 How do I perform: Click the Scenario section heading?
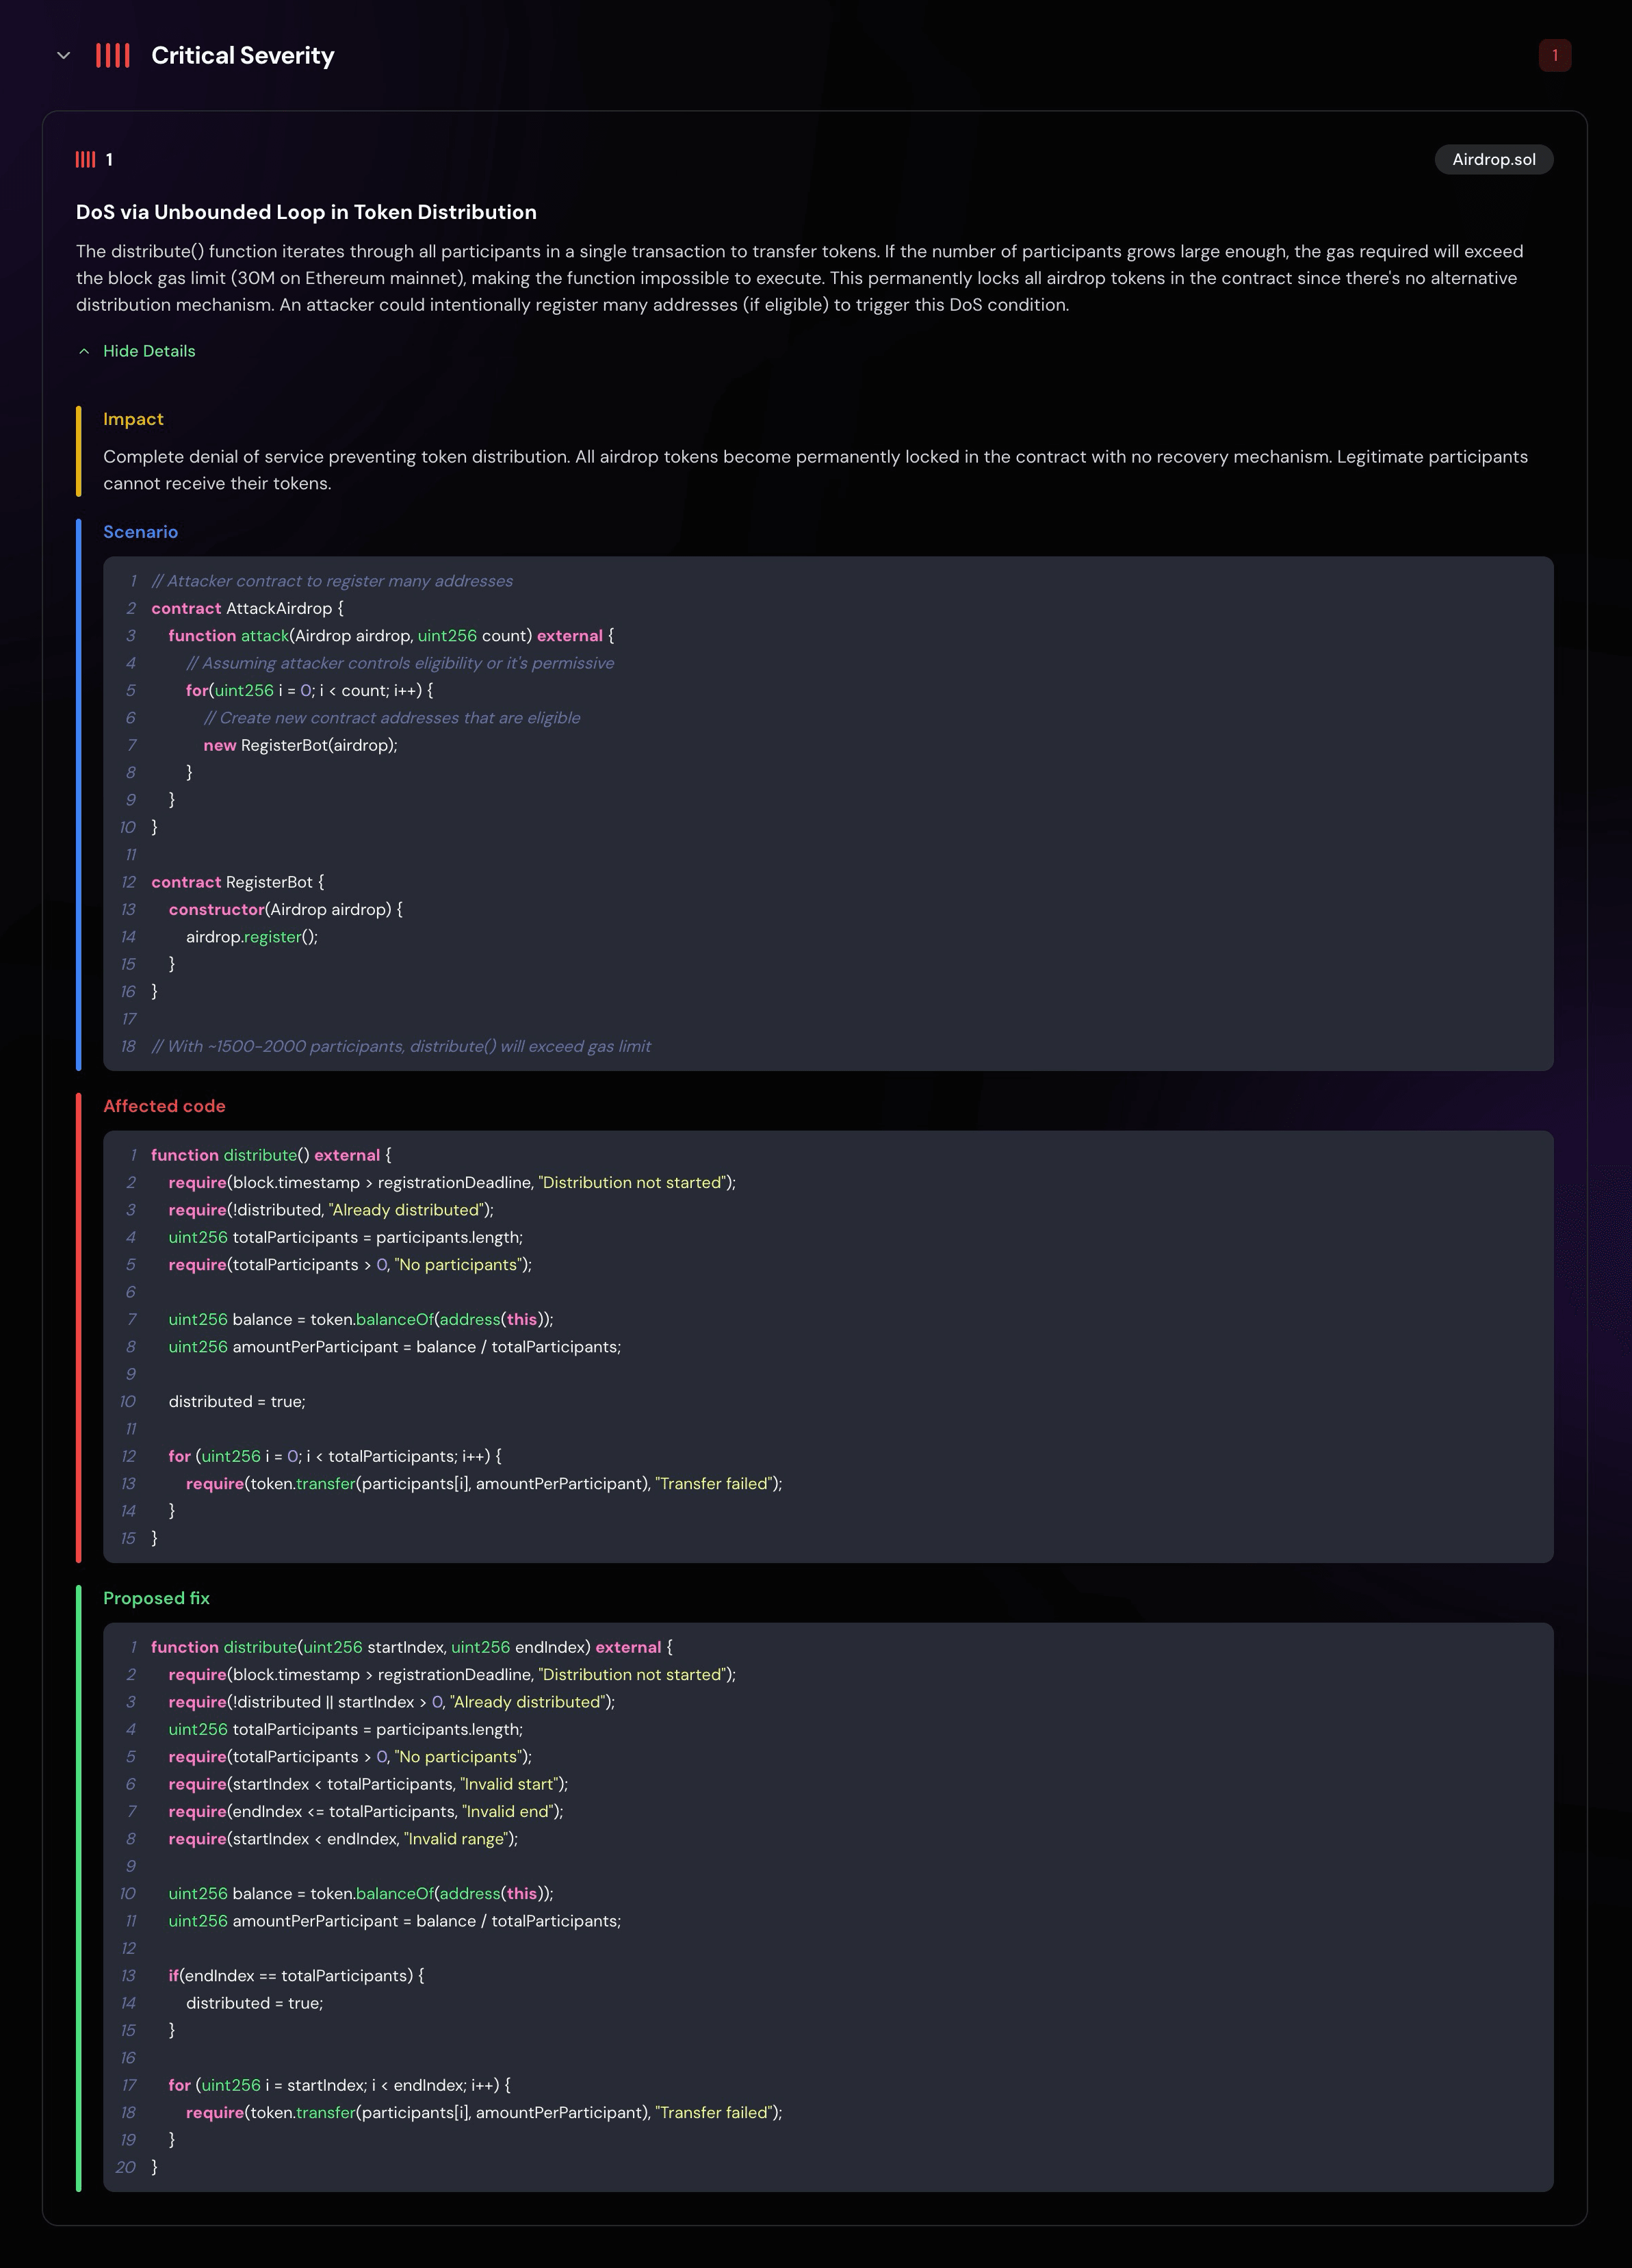click(140, 532)
